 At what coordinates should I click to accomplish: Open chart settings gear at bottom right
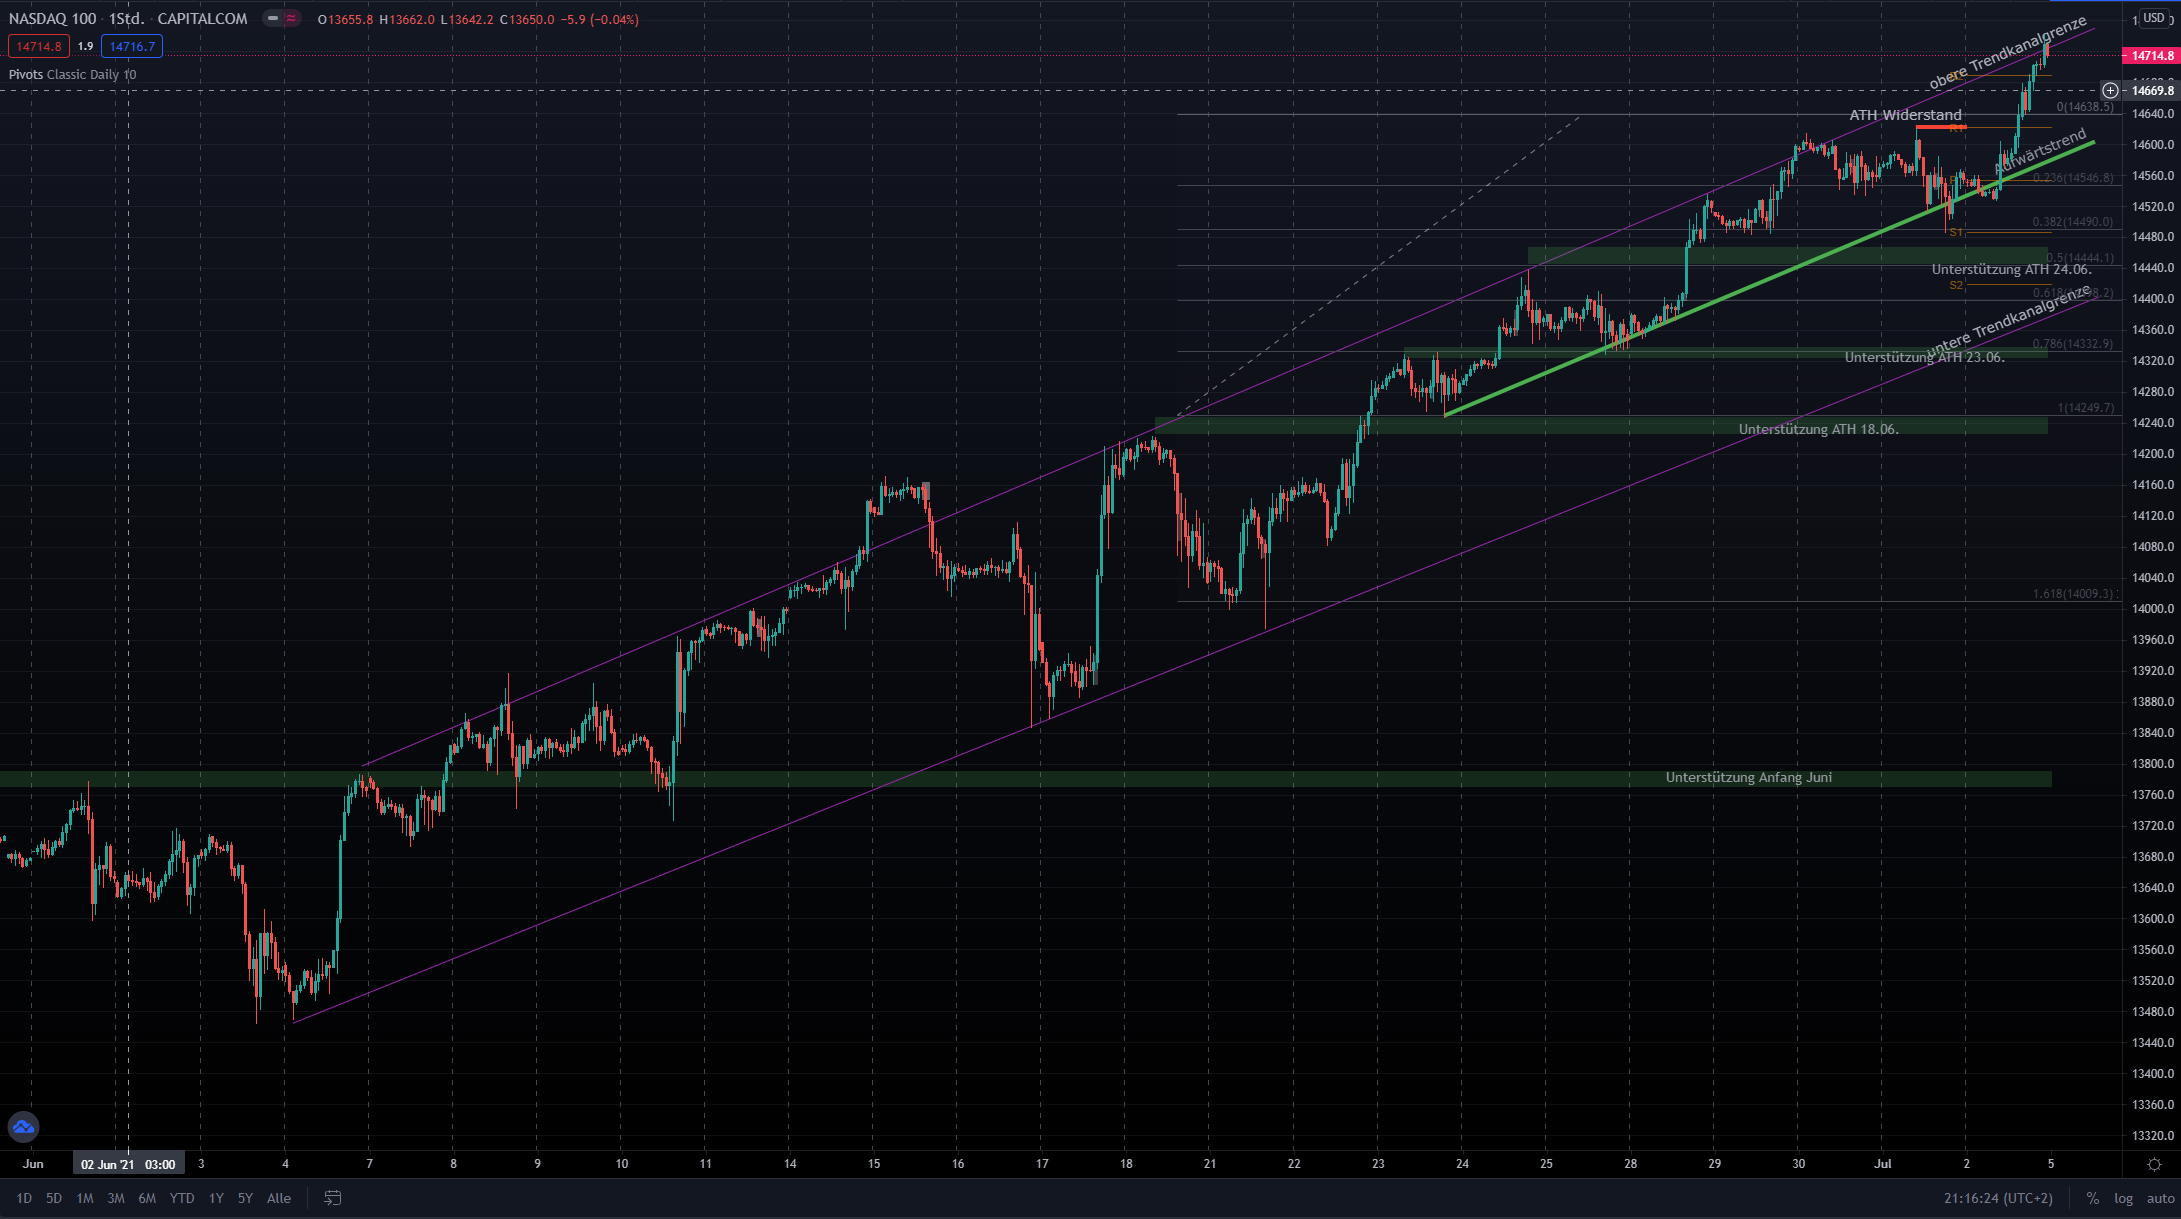click(x=2154, y=1164)
